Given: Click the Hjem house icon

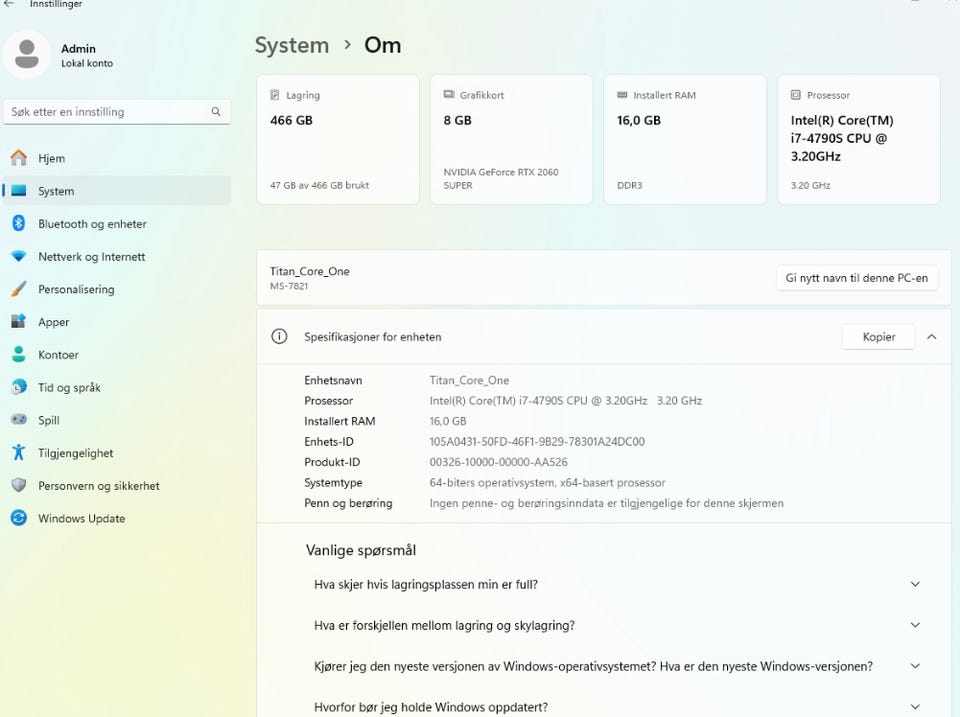Looking at the screenshot, I should (19, 158).
